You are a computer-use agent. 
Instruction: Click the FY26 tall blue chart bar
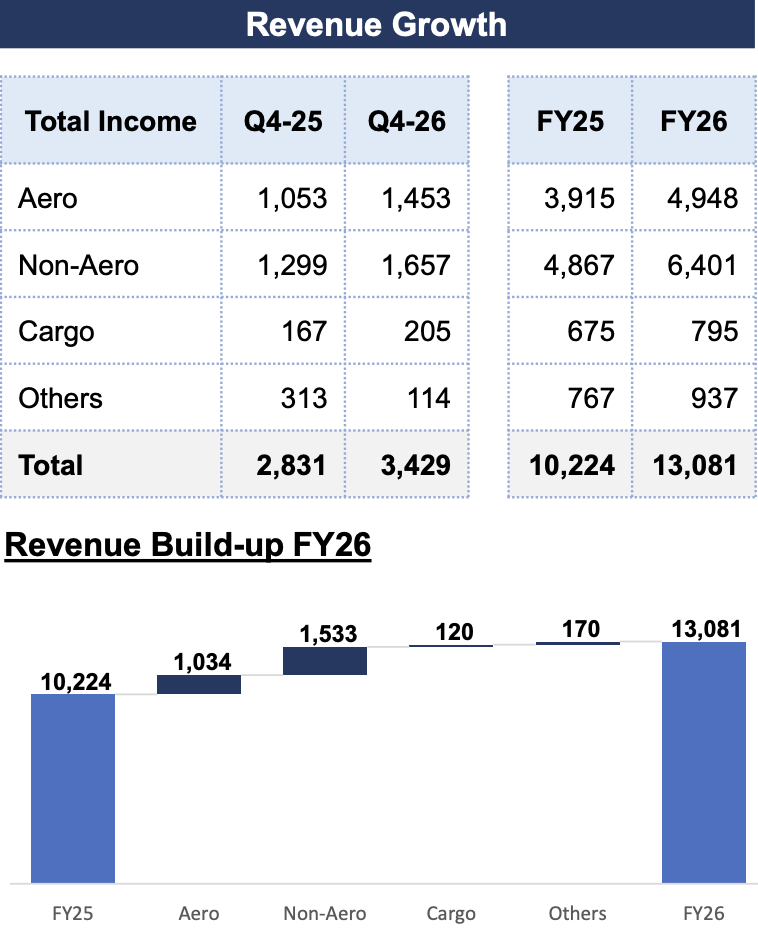click(x=704, y=762)
